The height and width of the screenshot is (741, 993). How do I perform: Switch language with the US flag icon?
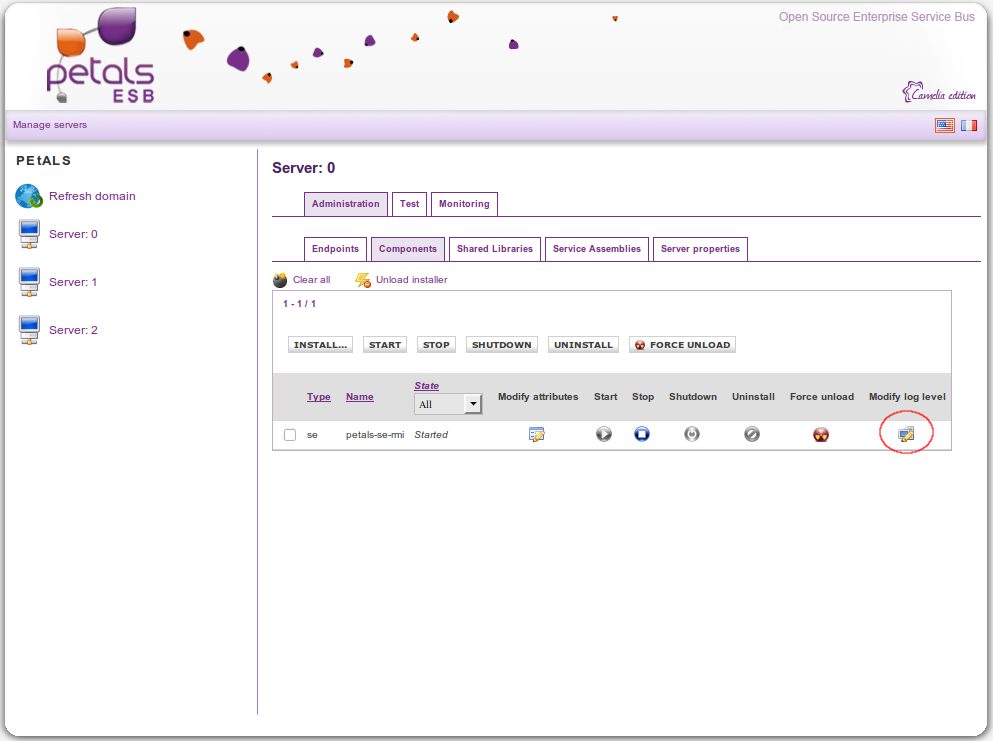click(x=944, y=125)
